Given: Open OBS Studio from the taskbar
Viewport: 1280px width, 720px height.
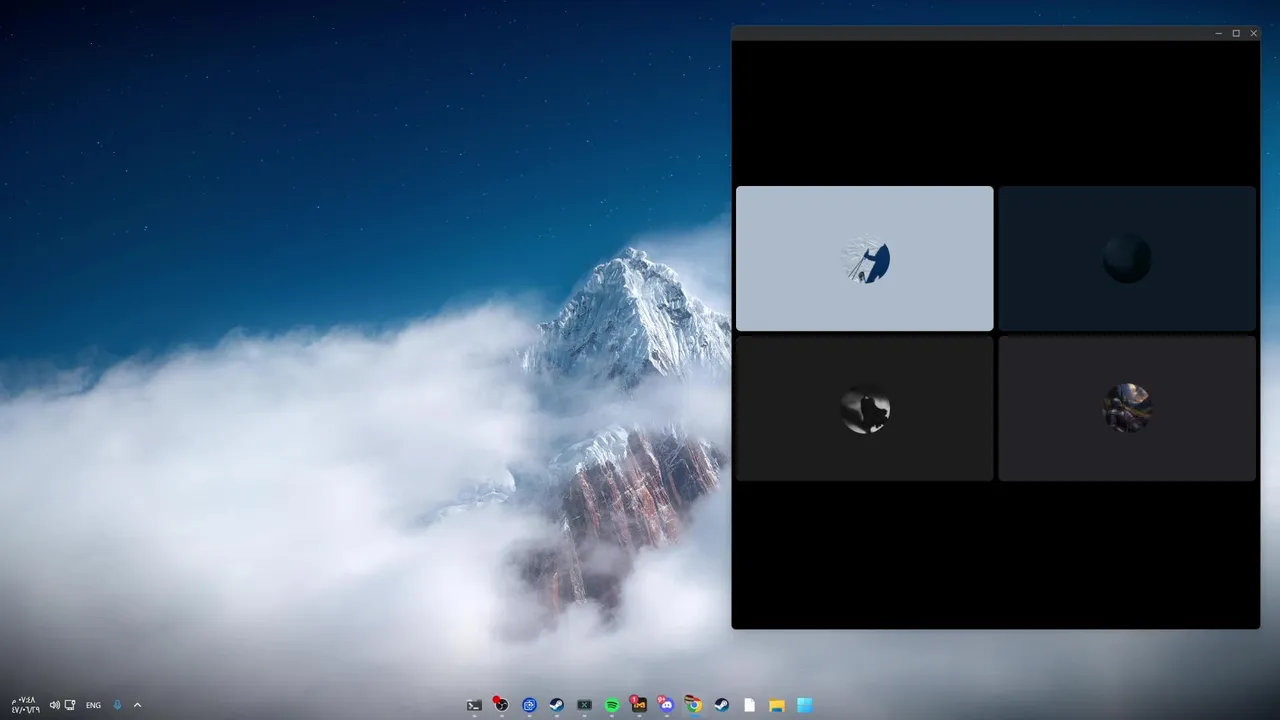Looking at the screenshot, I should [501, 705].
